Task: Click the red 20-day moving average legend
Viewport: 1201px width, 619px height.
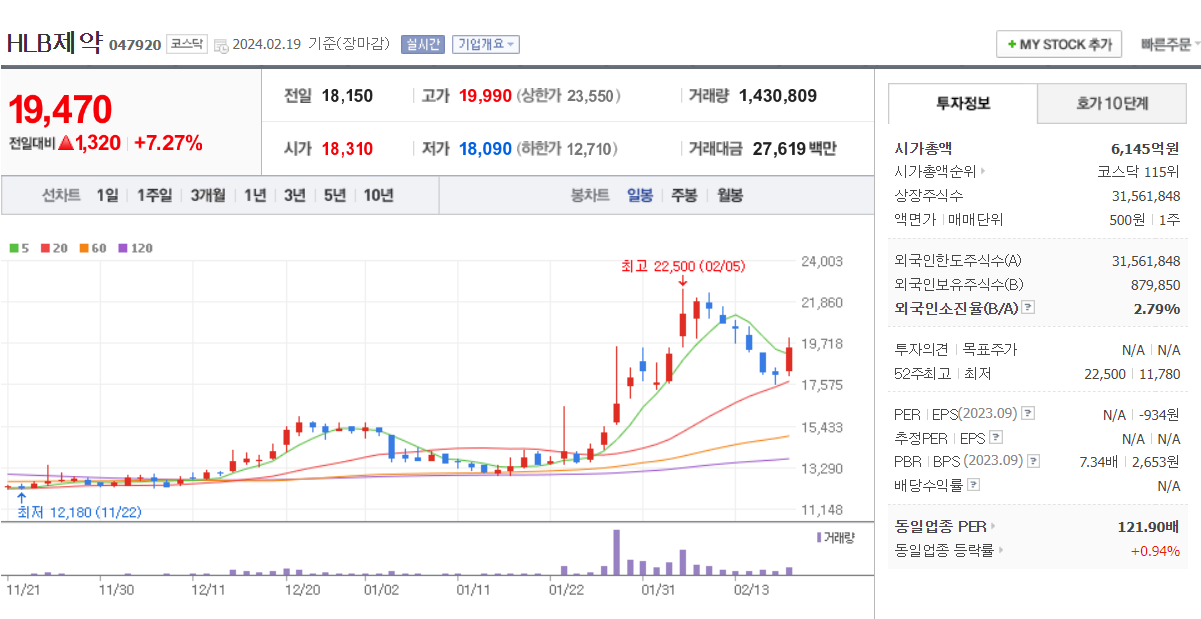Action: (x=54, y=248)
